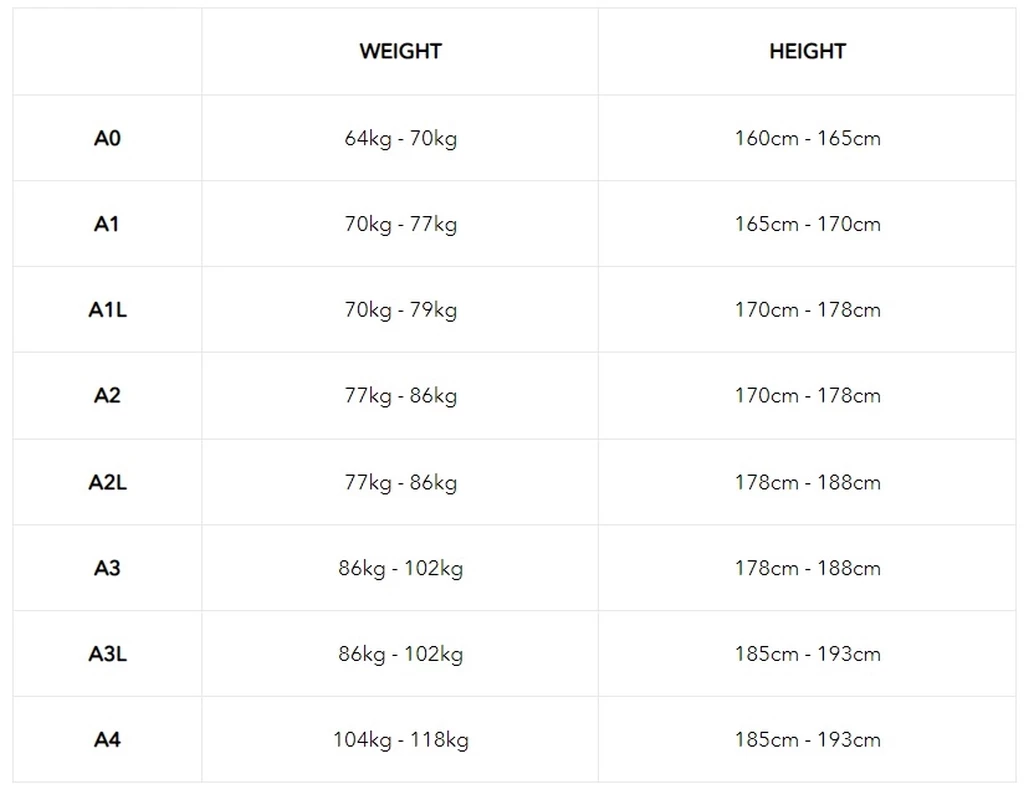Image resolution: width=1024 pixels, height=795 pixels.
Task: Select the A2 size row label
Action: click(107, 396)
